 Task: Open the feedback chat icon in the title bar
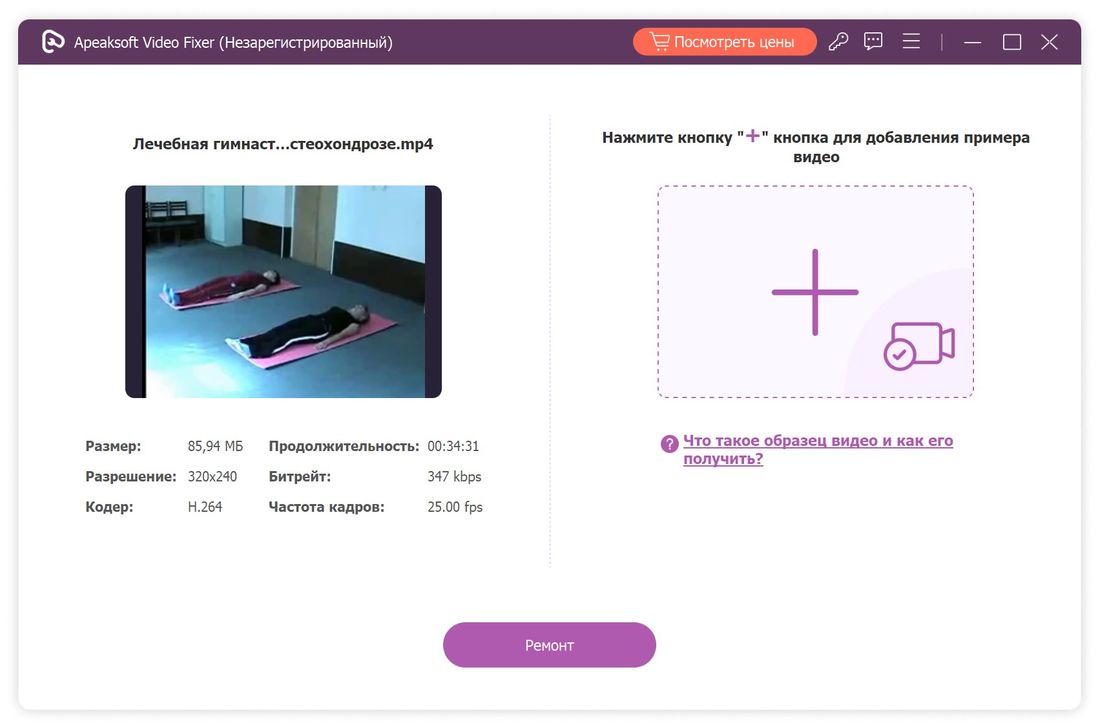[873, 41]
